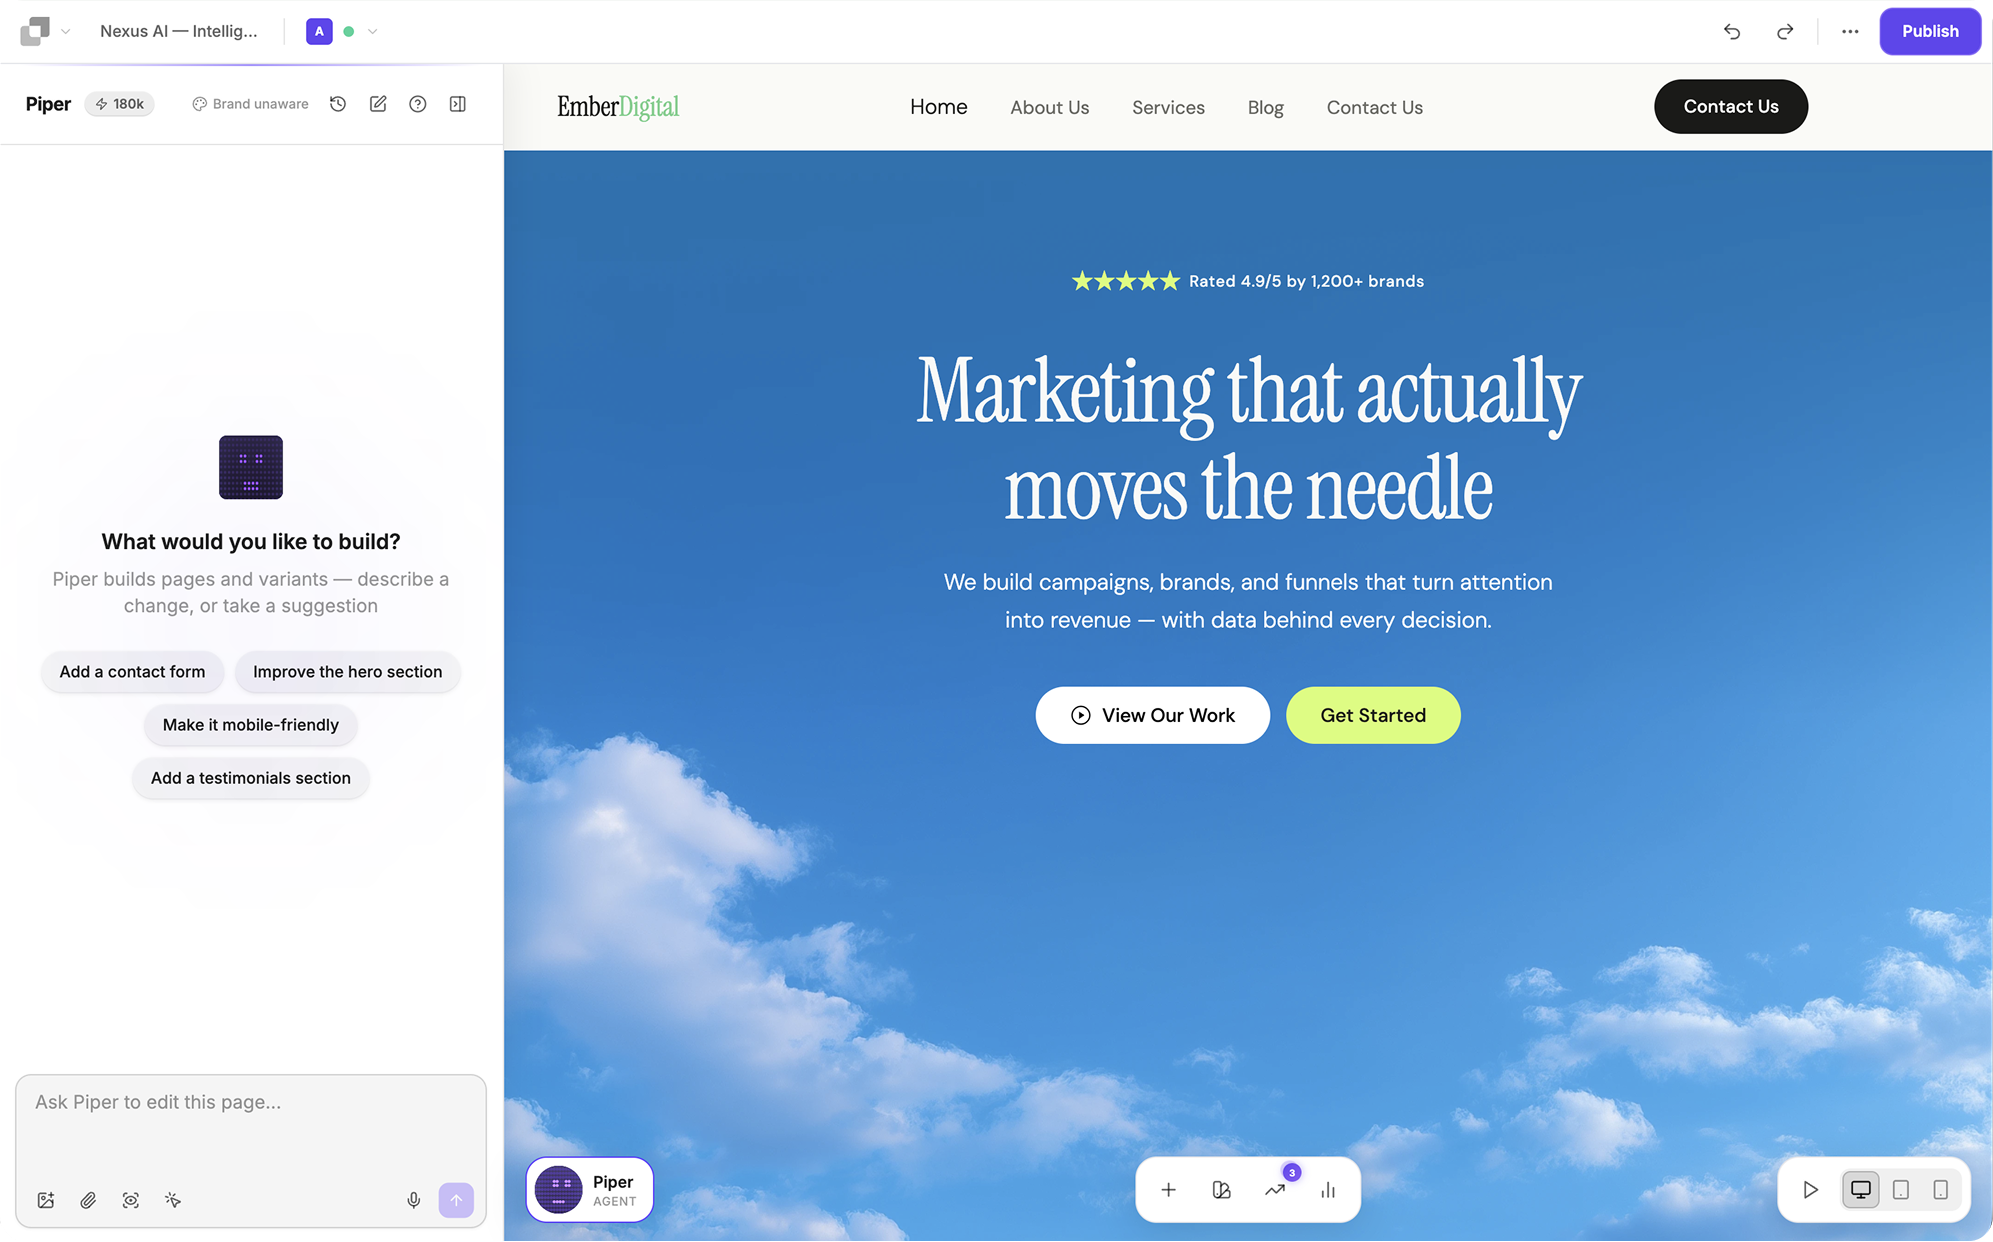
Task: Click the element pointer select icon
Action: click(173, 1200)
